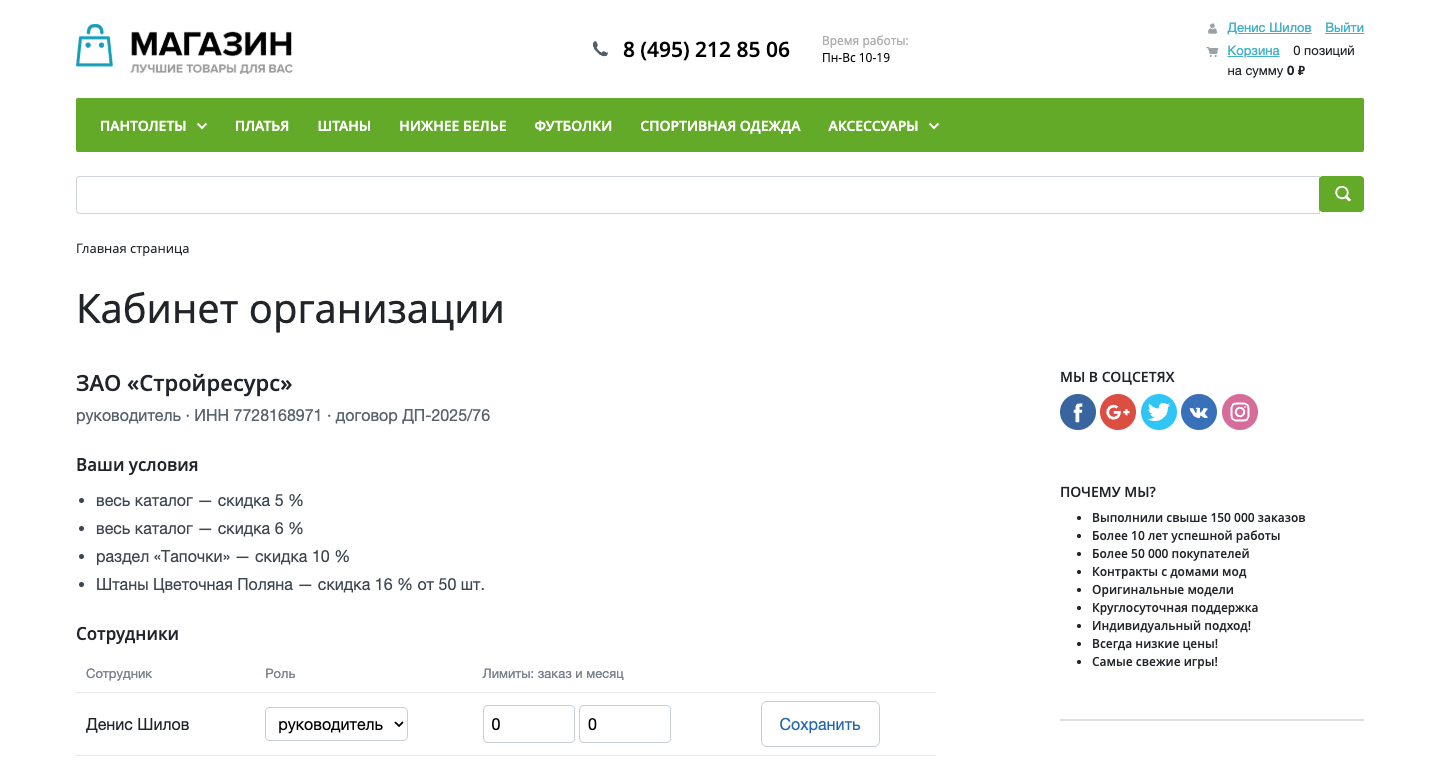Screen dimensions: 1440x760
Task: Click the Кабинет организации page heading
Action: 290,309
